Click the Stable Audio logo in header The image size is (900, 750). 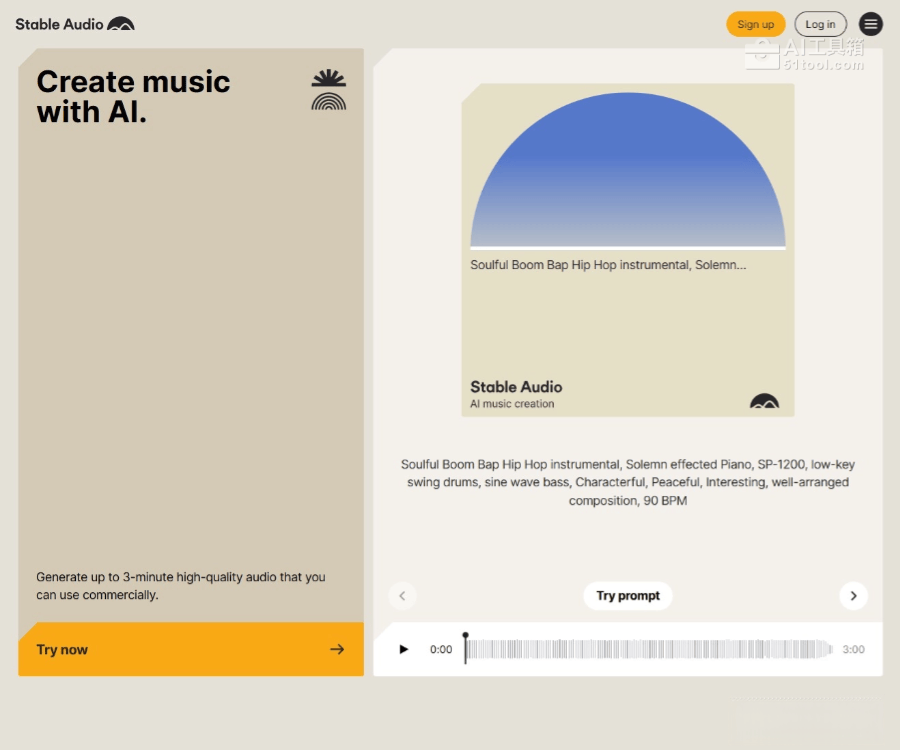coord(75,24)
